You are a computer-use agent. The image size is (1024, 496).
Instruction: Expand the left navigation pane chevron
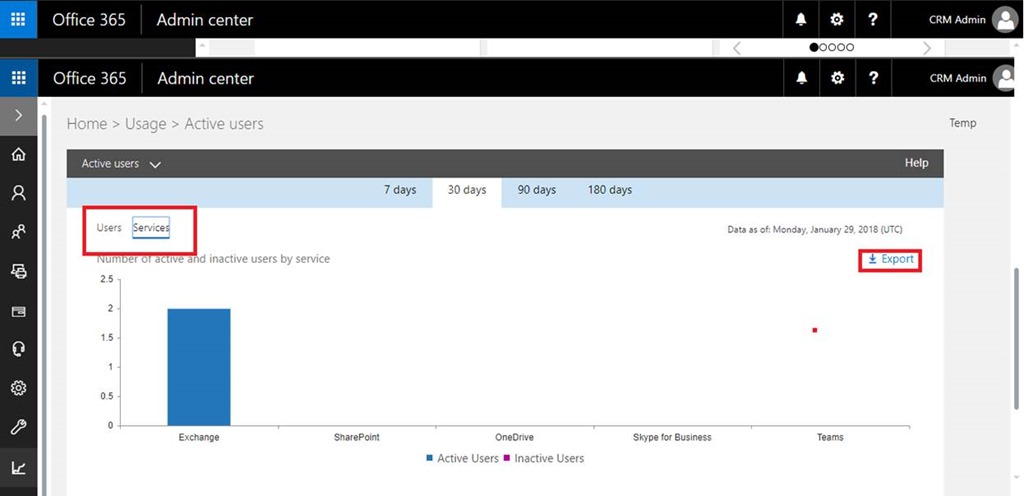tap(18, 116)
